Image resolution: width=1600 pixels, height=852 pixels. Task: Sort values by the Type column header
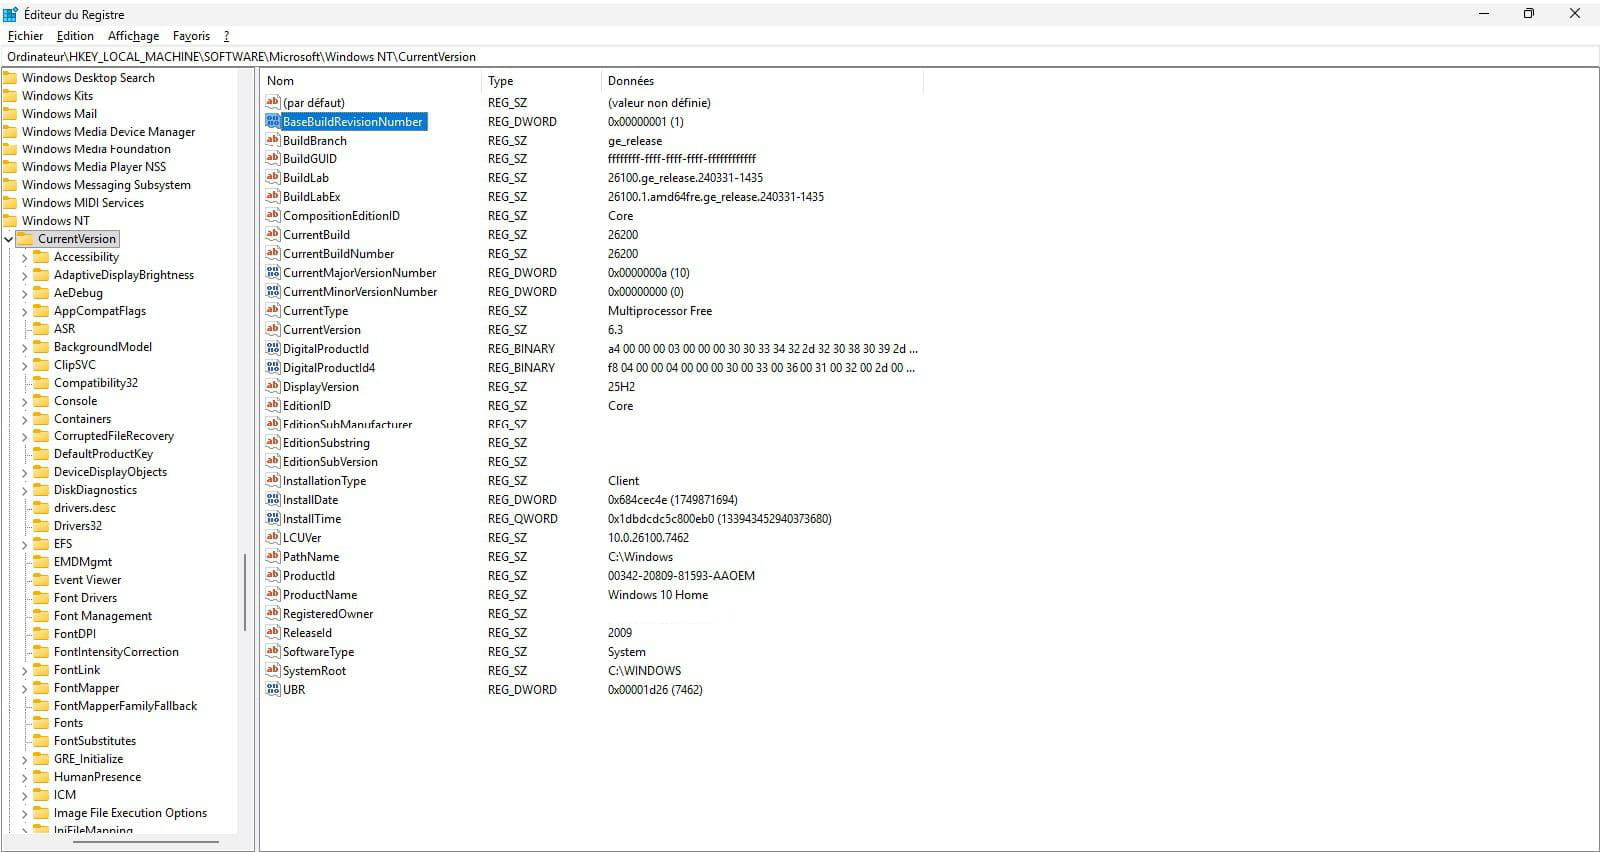(x=541, y=81)
